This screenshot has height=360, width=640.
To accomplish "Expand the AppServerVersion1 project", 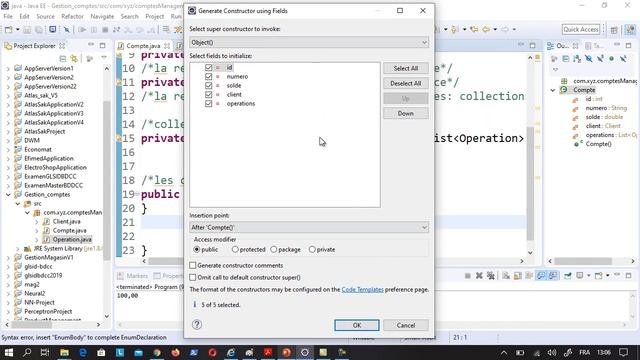I will pyautogui.click(x=8, y=69).
